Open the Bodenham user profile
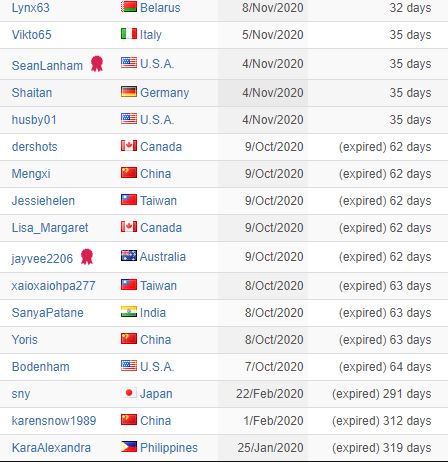Image resolution: width=448 pixels, height=462 pixels. point(41,367)
